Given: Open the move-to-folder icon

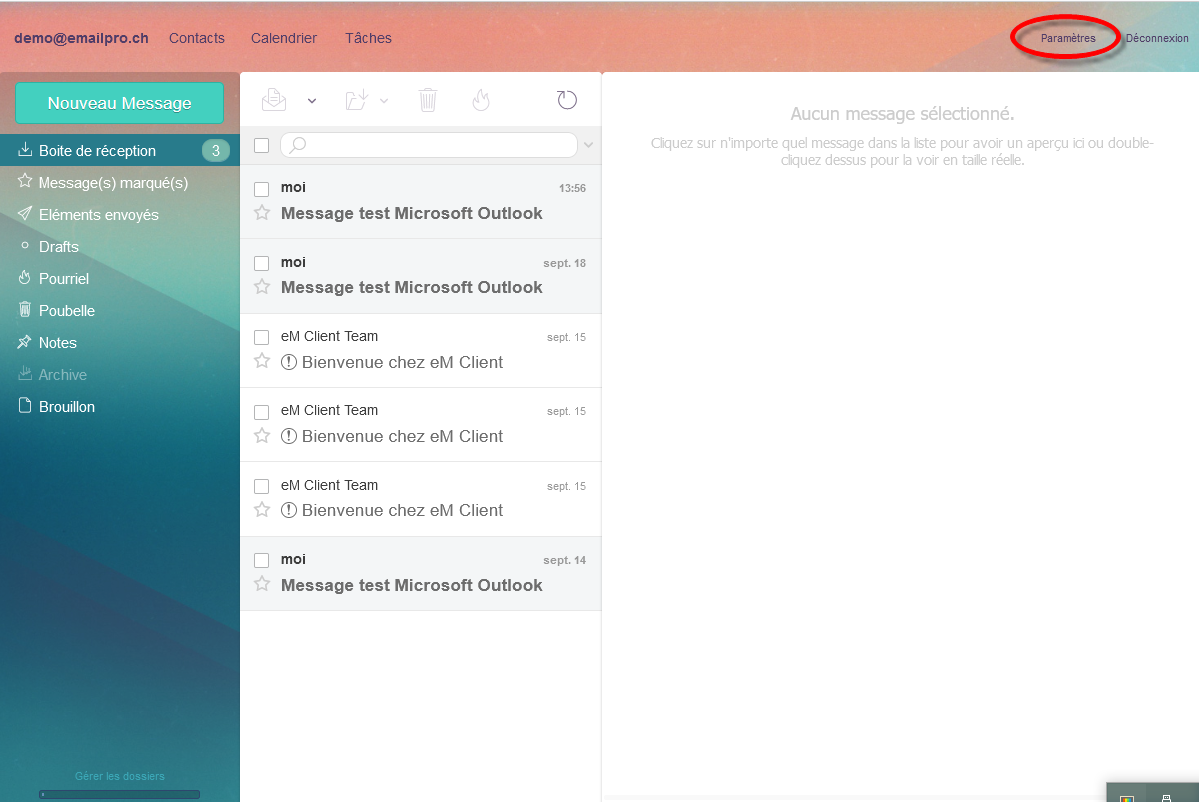Looking at the screenshot, I should (x=357, y=100).
